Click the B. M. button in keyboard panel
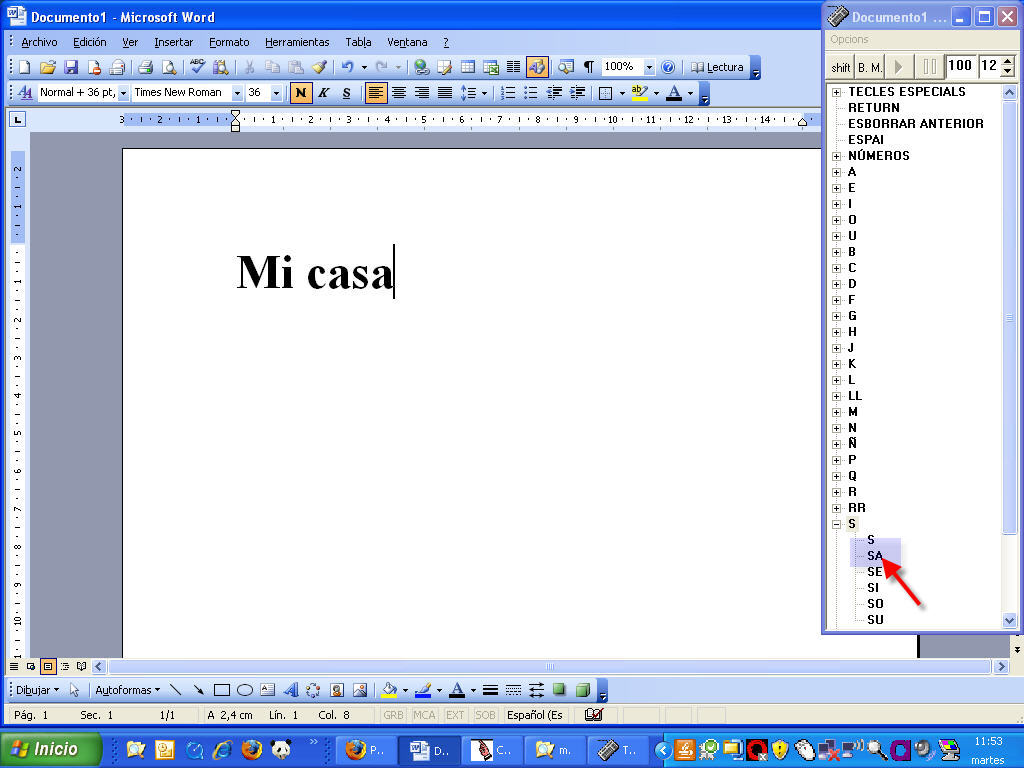The image size is (1024, 768). pyautogui.click(x=870, y=67)
